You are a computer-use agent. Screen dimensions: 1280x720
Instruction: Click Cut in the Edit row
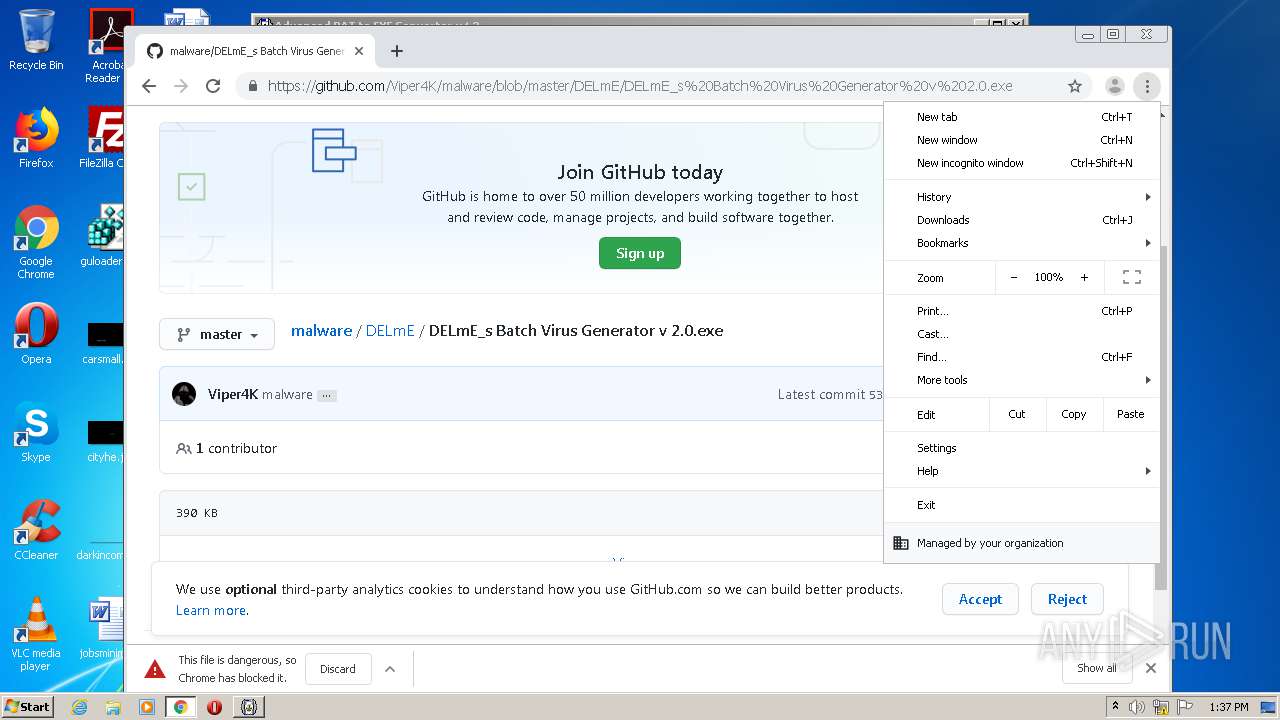click(1017, 414)
